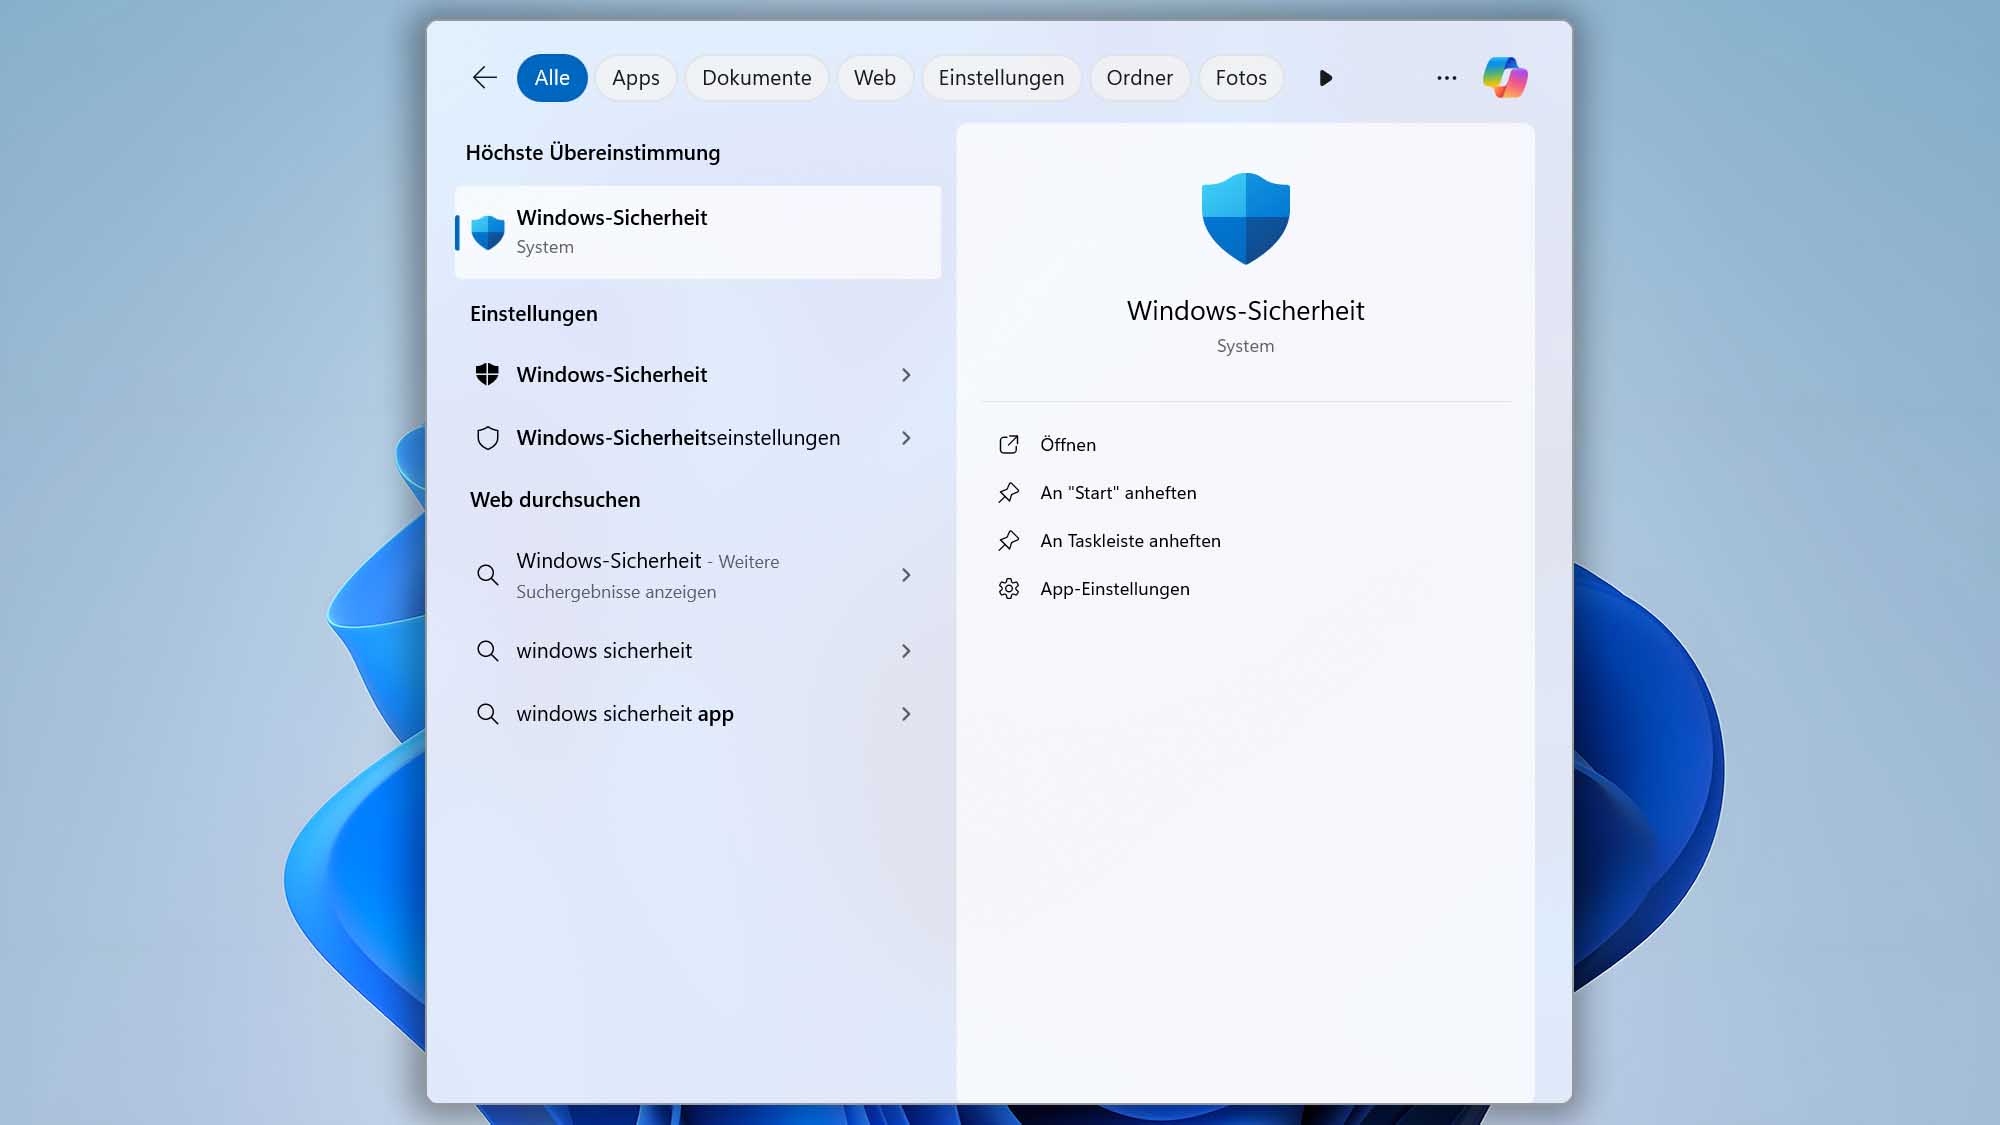Click magnifier icon of Weitere Suchergebnisse row

[487, 575]
